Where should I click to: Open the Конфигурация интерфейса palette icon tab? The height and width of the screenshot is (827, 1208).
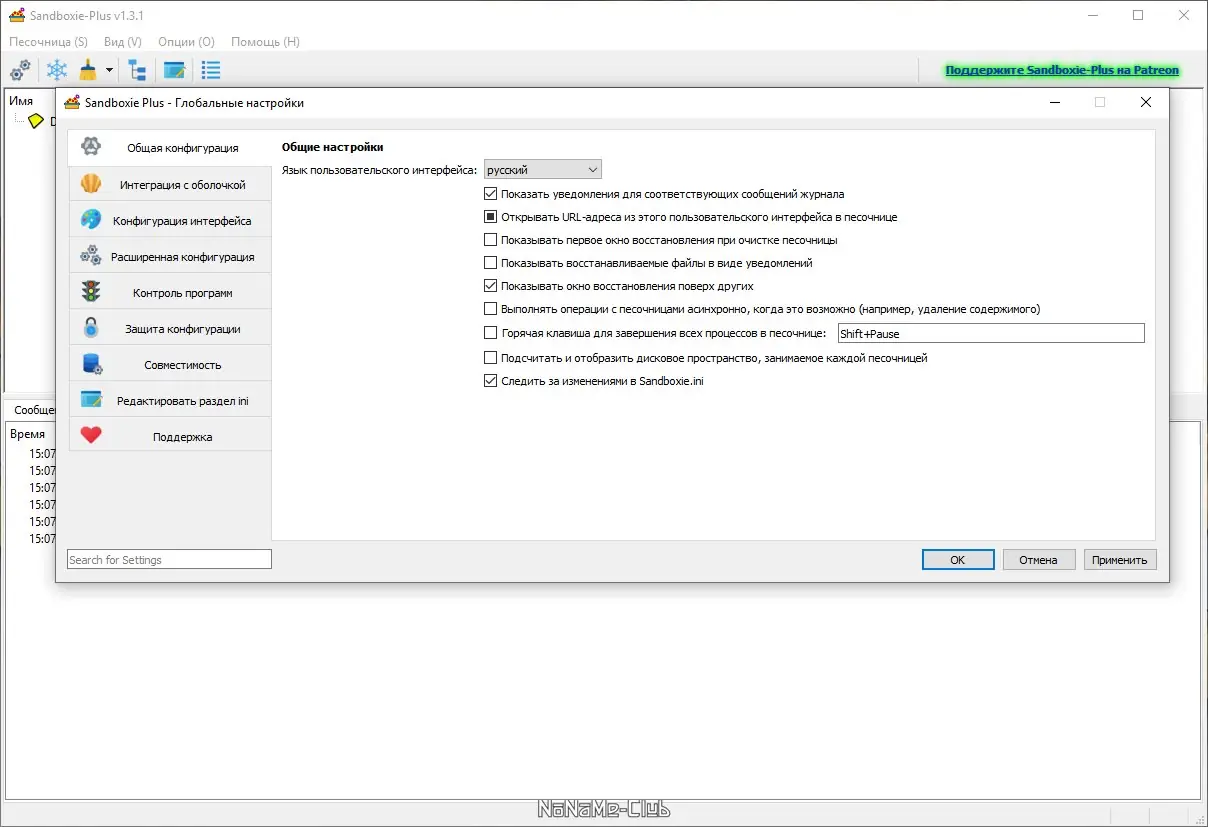click(170, 221)
